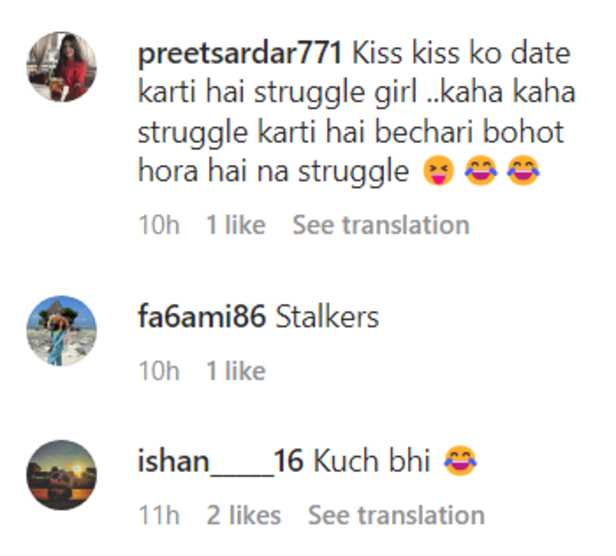The image size is (616, 556).
Task: Translate the Kuch bhi comment
Action: 395,516
